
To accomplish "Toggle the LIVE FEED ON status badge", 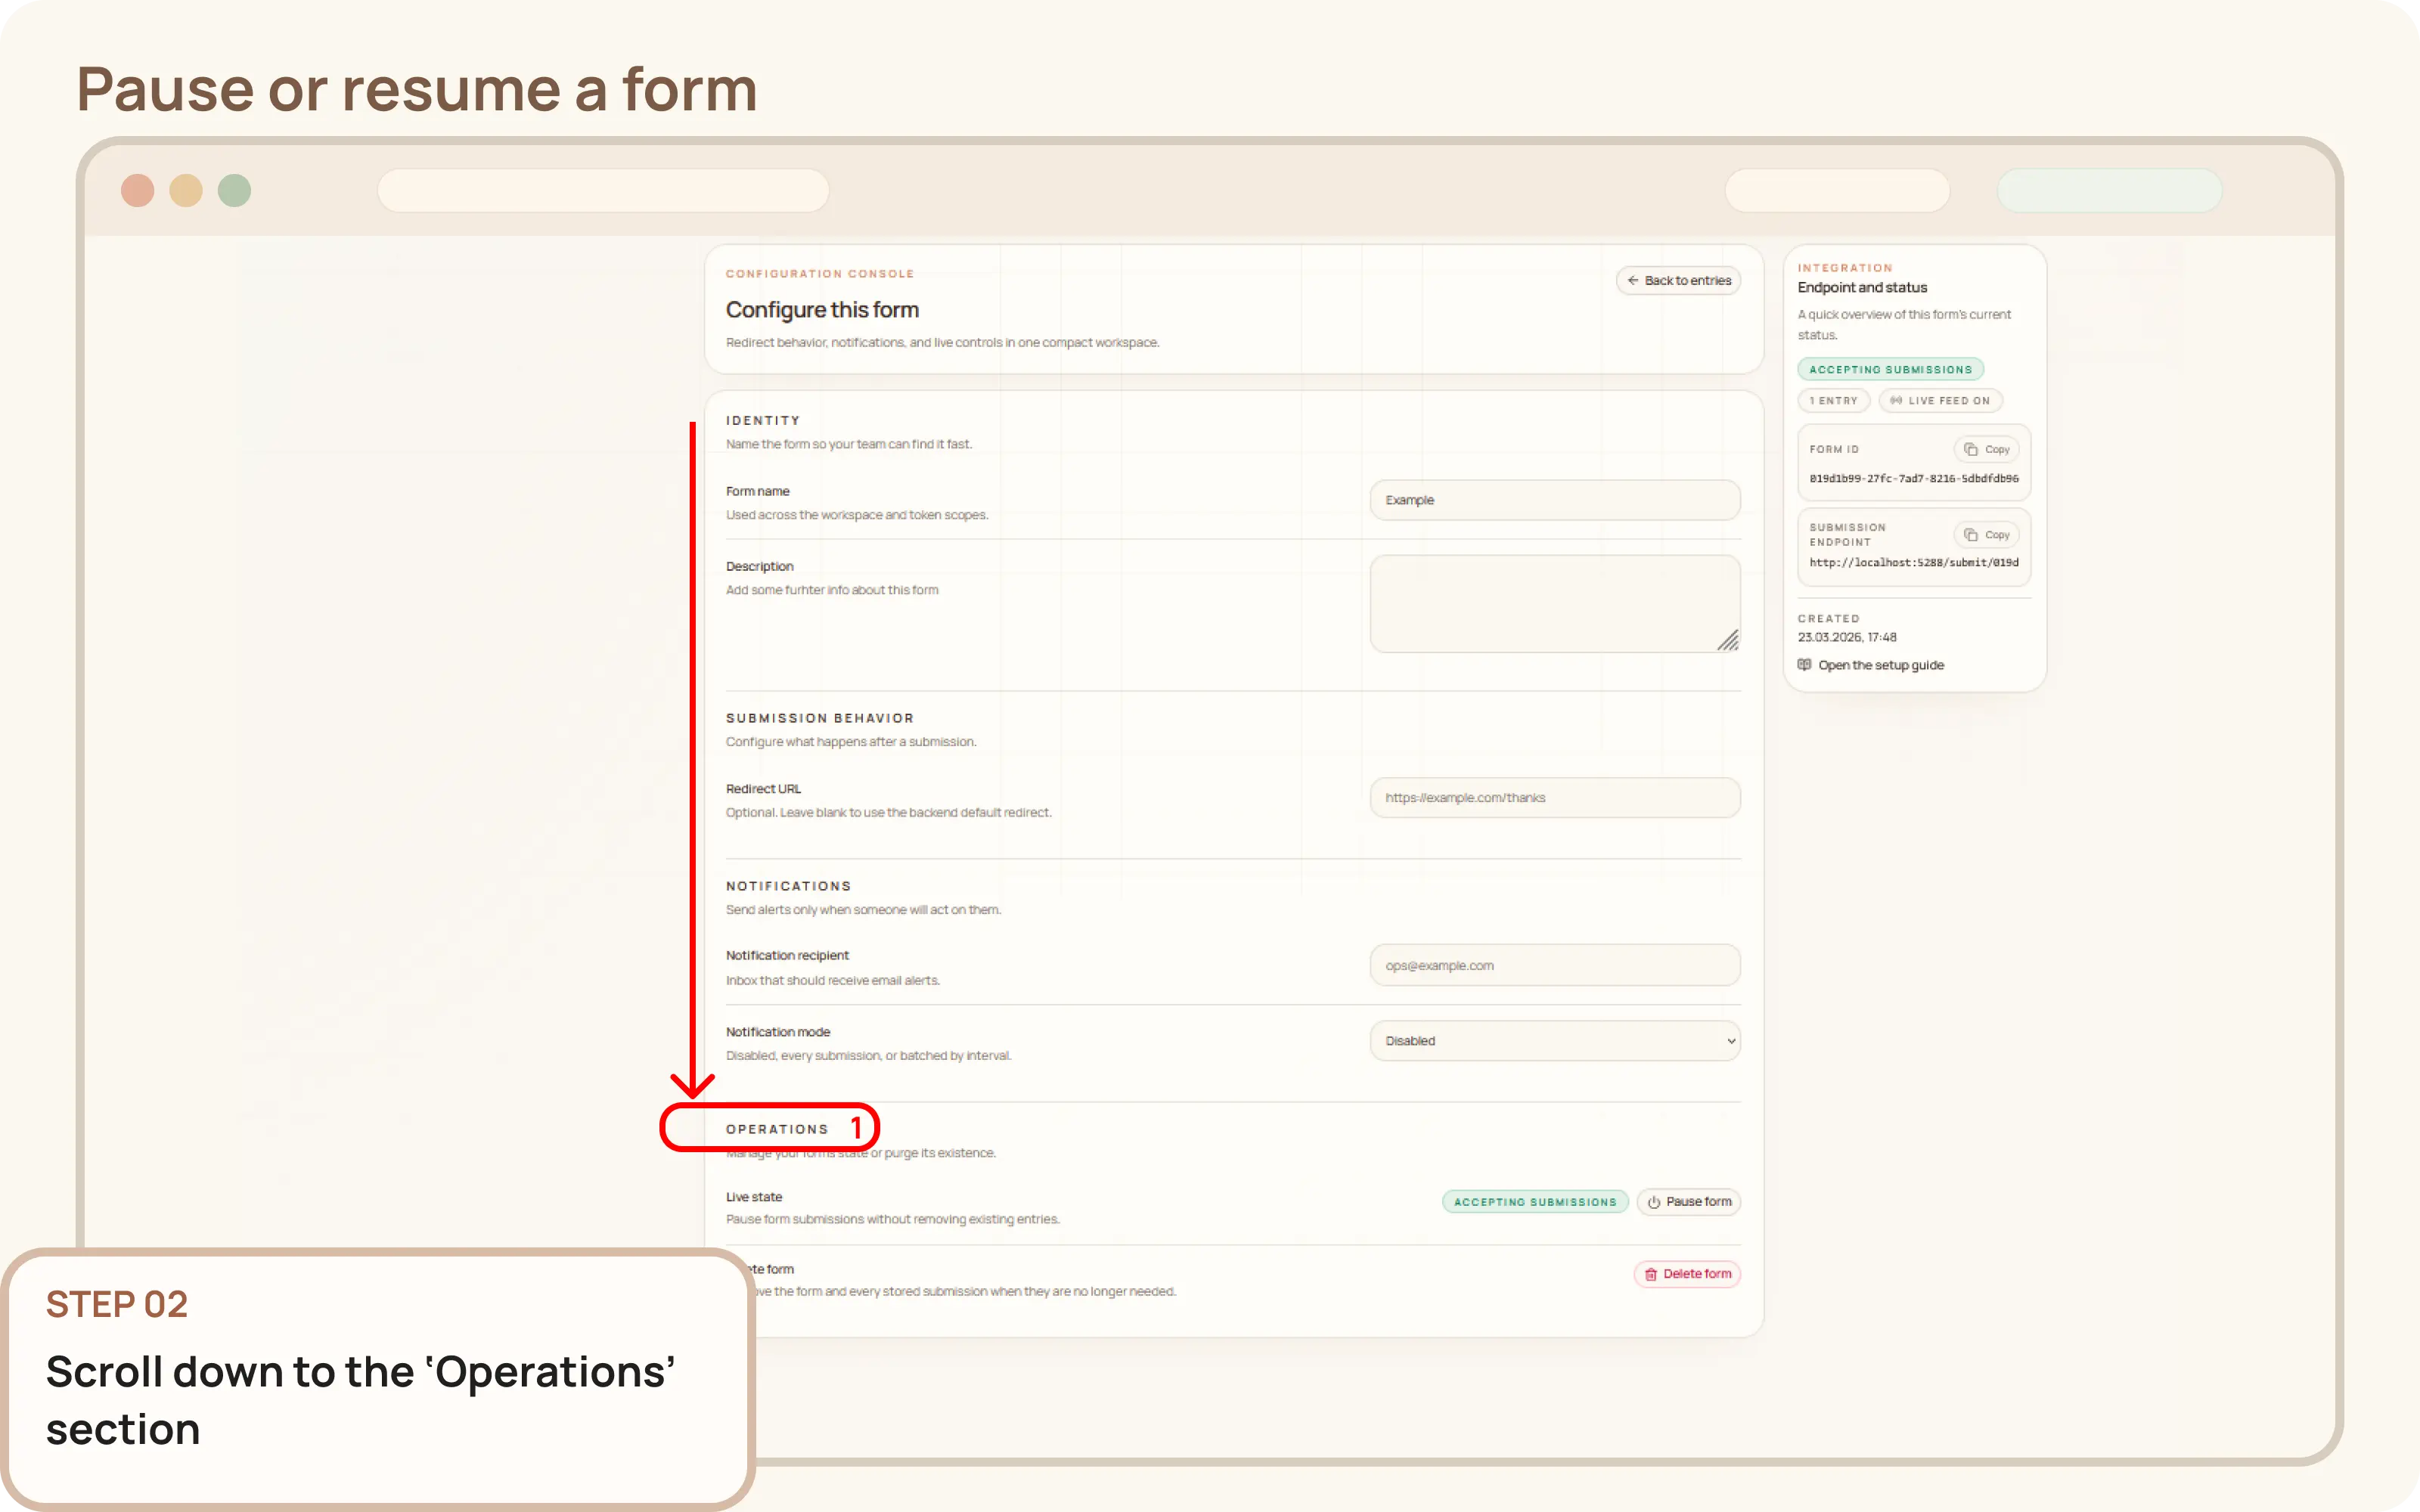I will (1940, 400).
